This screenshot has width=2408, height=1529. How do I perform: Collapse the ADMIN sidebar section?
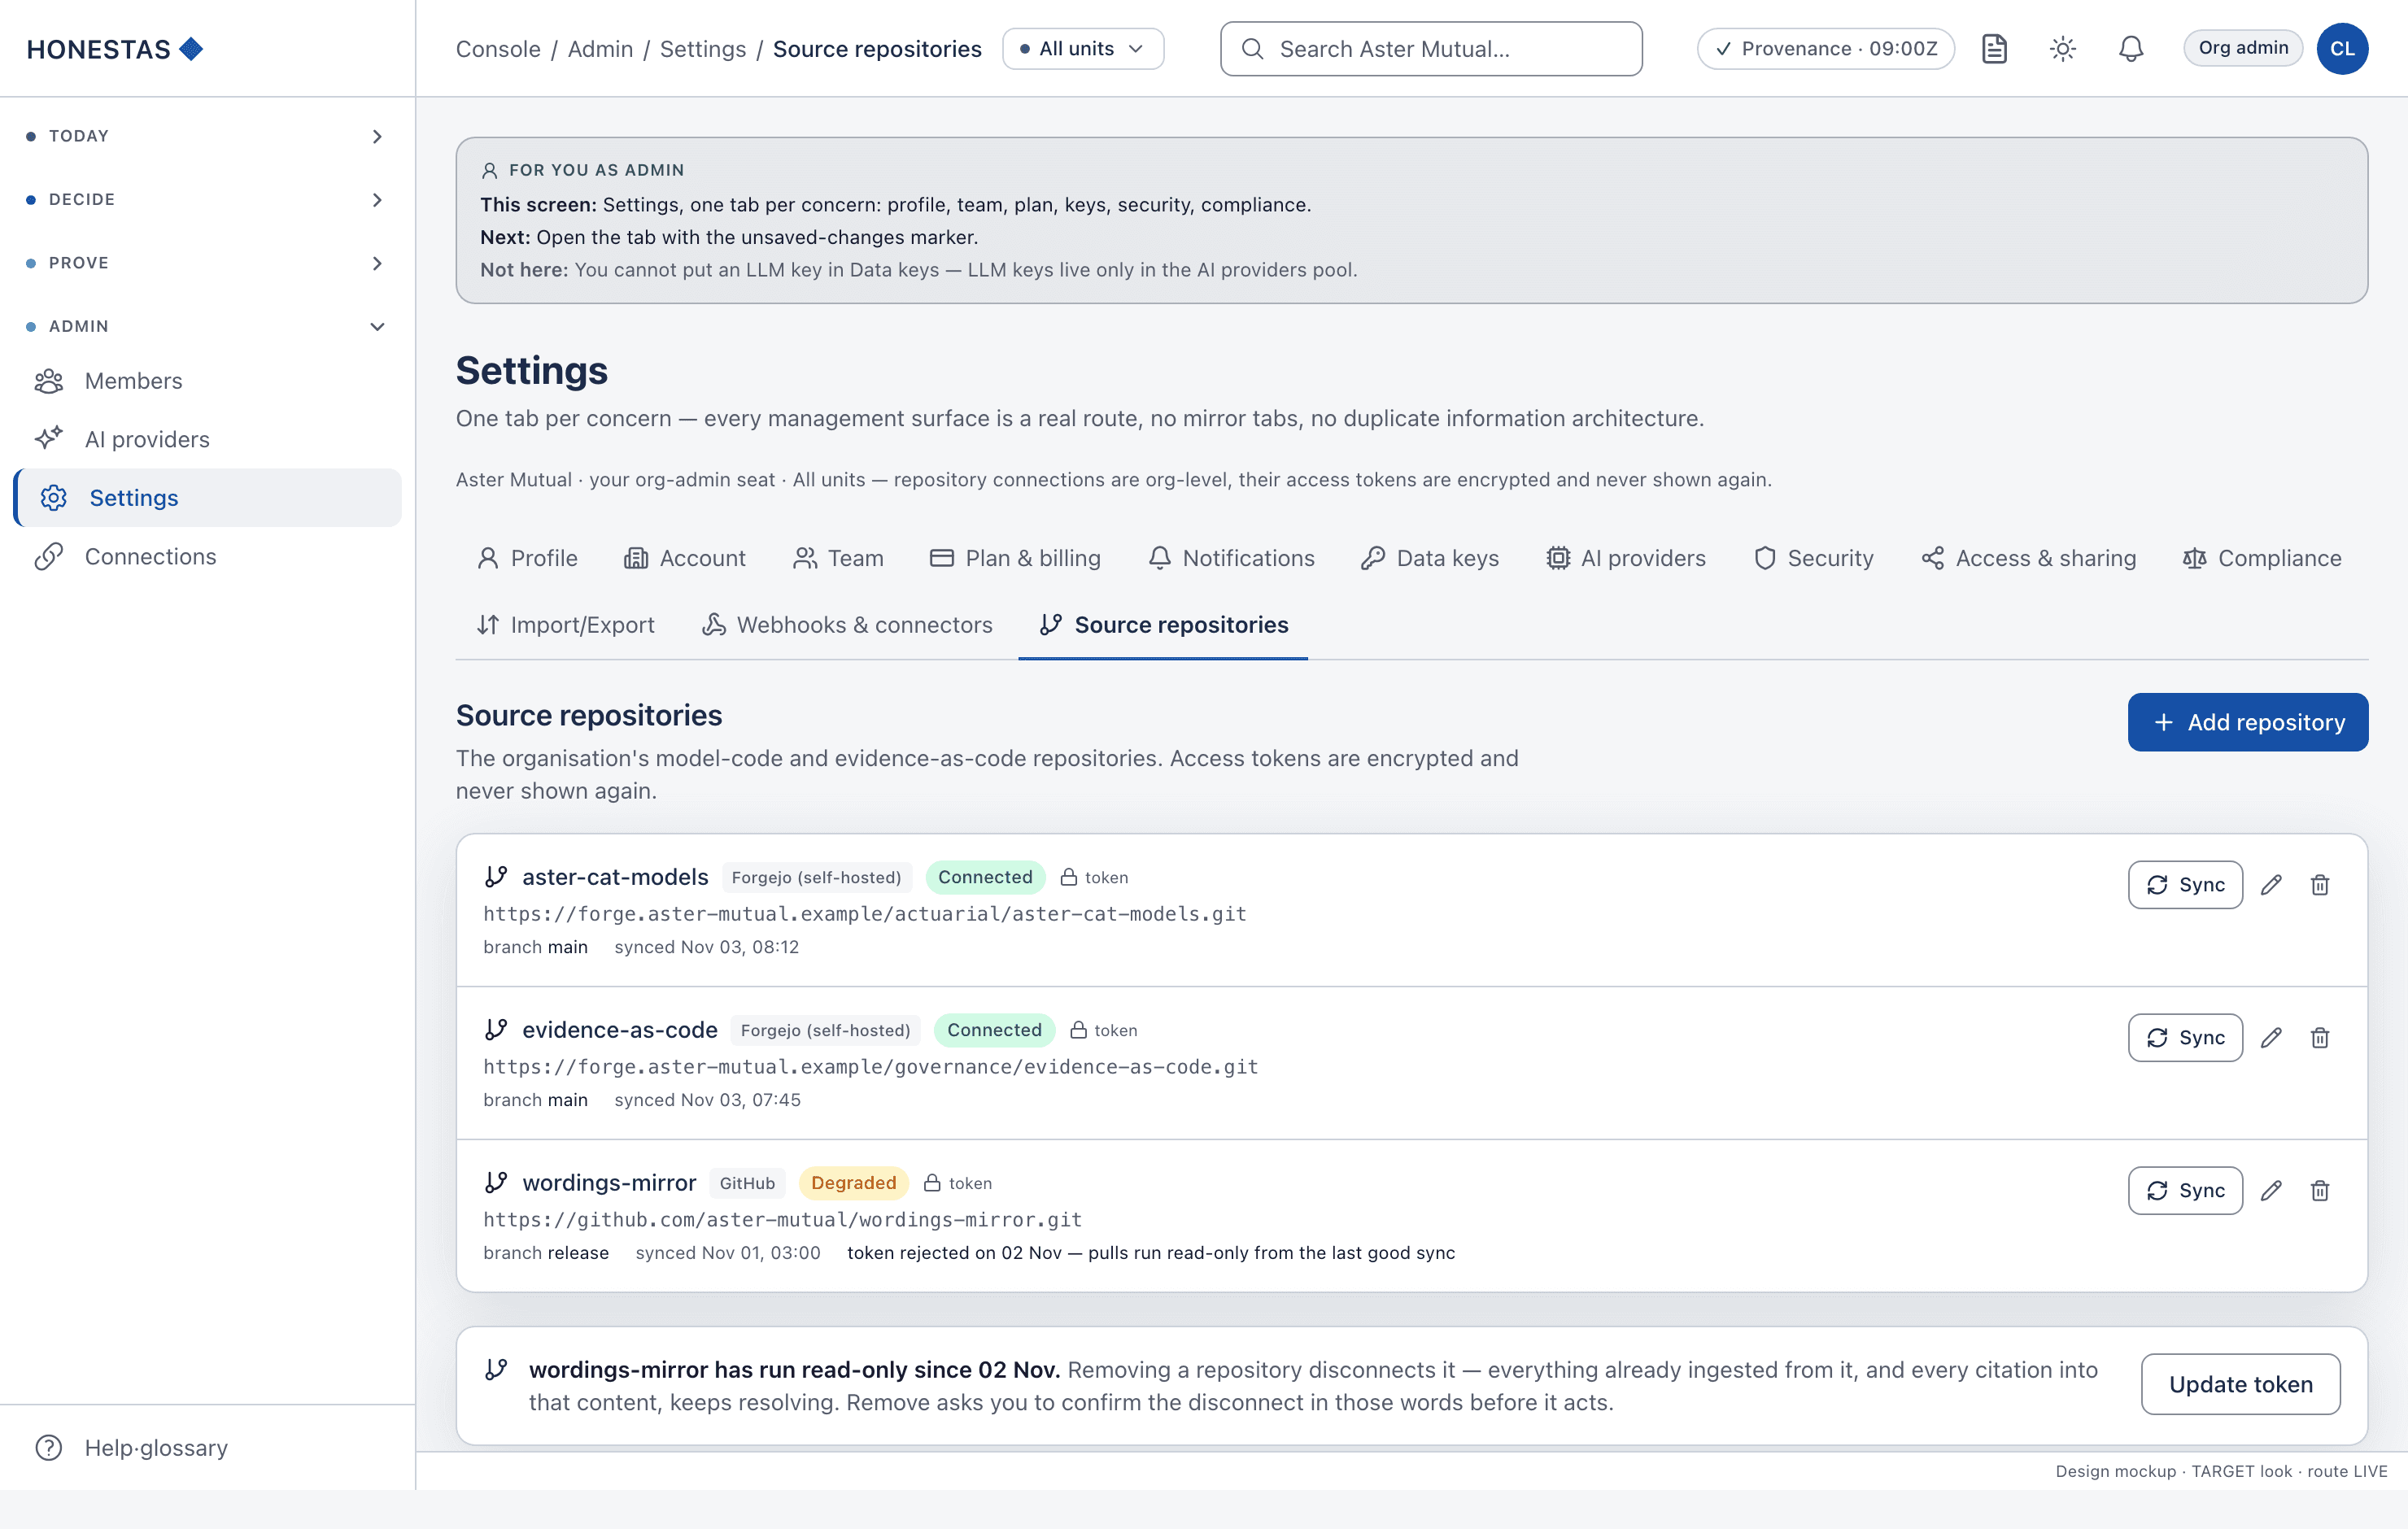[207, 327]
